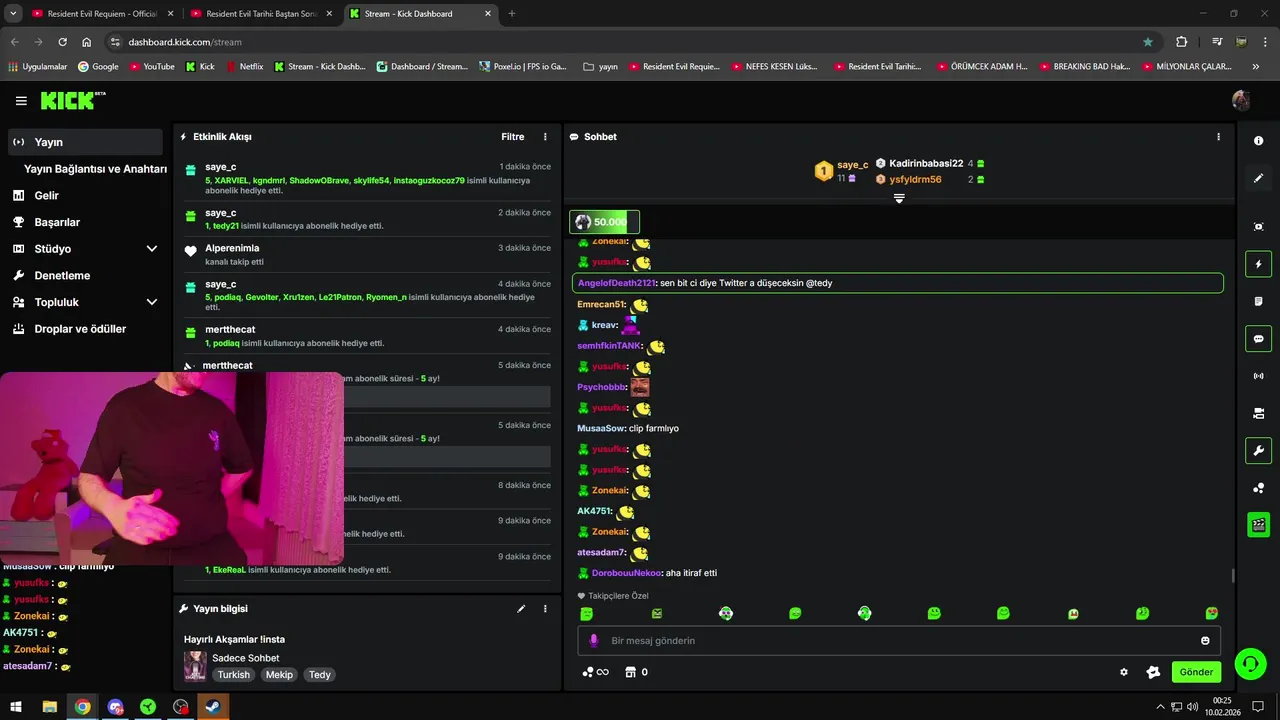Open the profile avatar menu
The width and height of the screenshot is (1280, 720).
click(x=1241, y=100)
